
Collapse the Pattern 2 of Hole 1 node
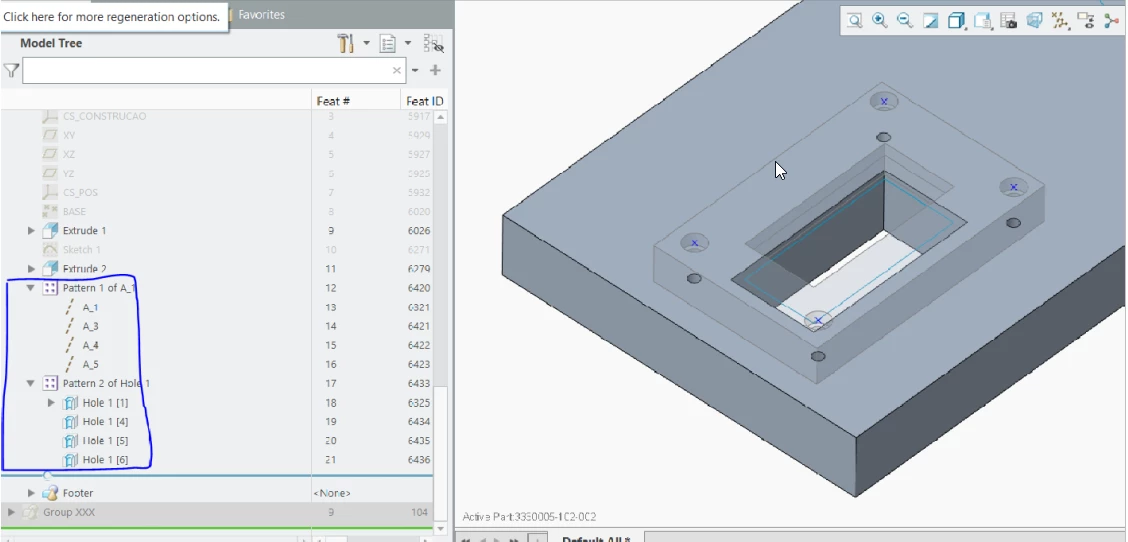[31, 384]
